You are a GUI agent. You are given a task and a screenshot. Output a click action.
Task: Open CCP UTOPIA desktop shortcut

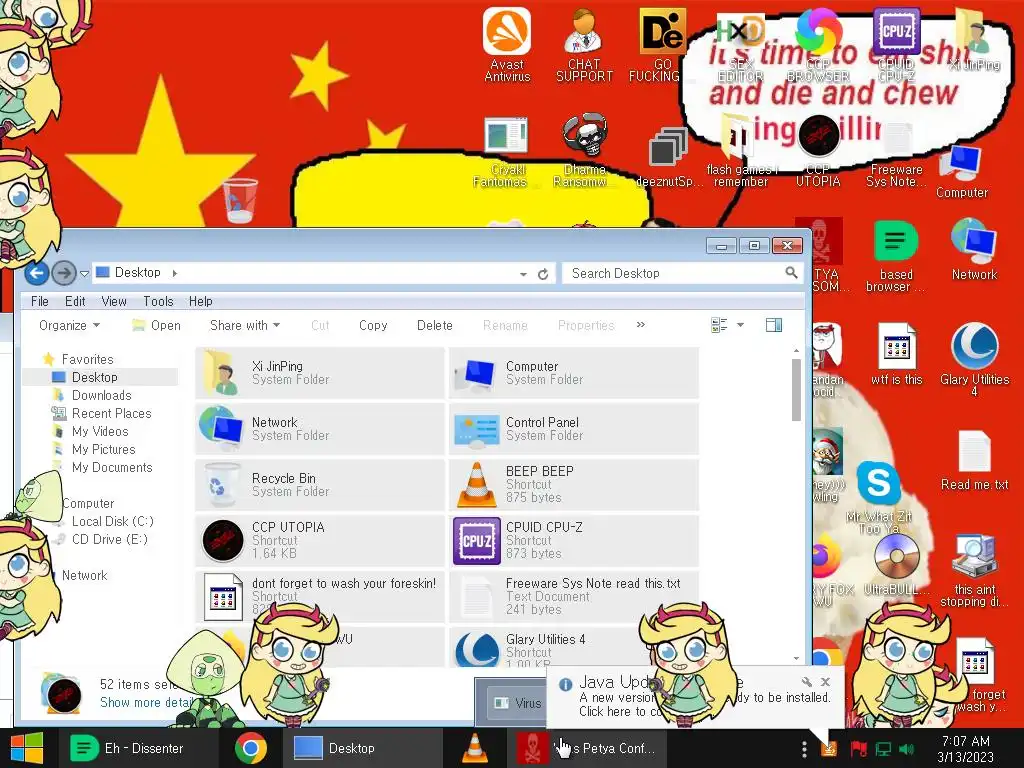(x=818, y=150)
